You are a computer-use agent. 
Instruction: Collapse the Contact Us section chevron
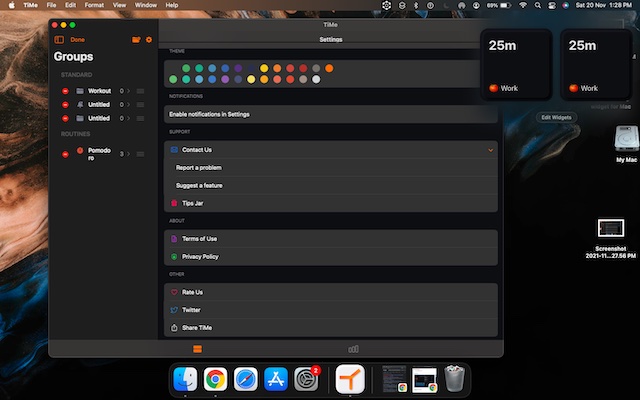click(491, 150)
